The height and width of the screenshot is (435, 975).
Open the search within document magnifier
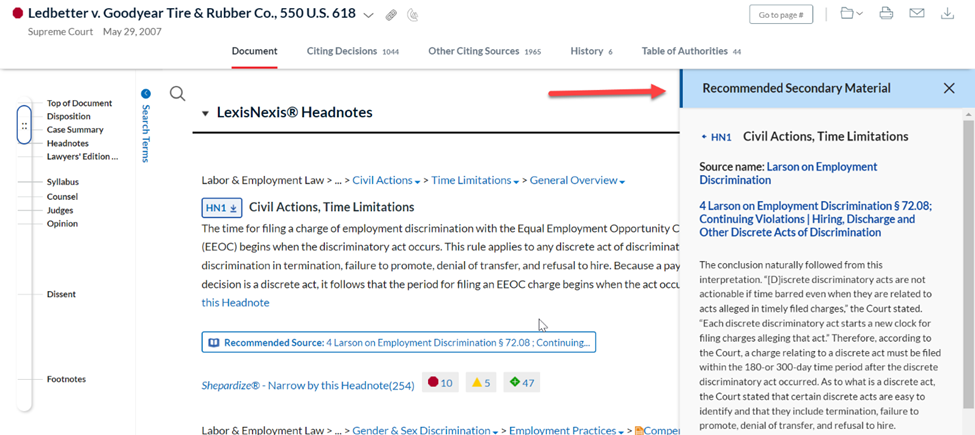178,94
